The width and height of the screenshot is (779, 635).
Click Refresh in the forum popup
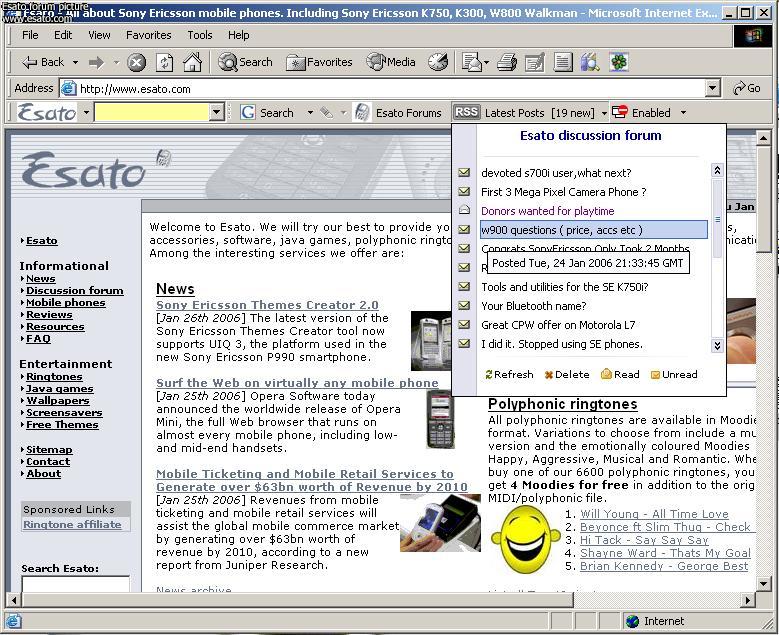tap(509, 374)
